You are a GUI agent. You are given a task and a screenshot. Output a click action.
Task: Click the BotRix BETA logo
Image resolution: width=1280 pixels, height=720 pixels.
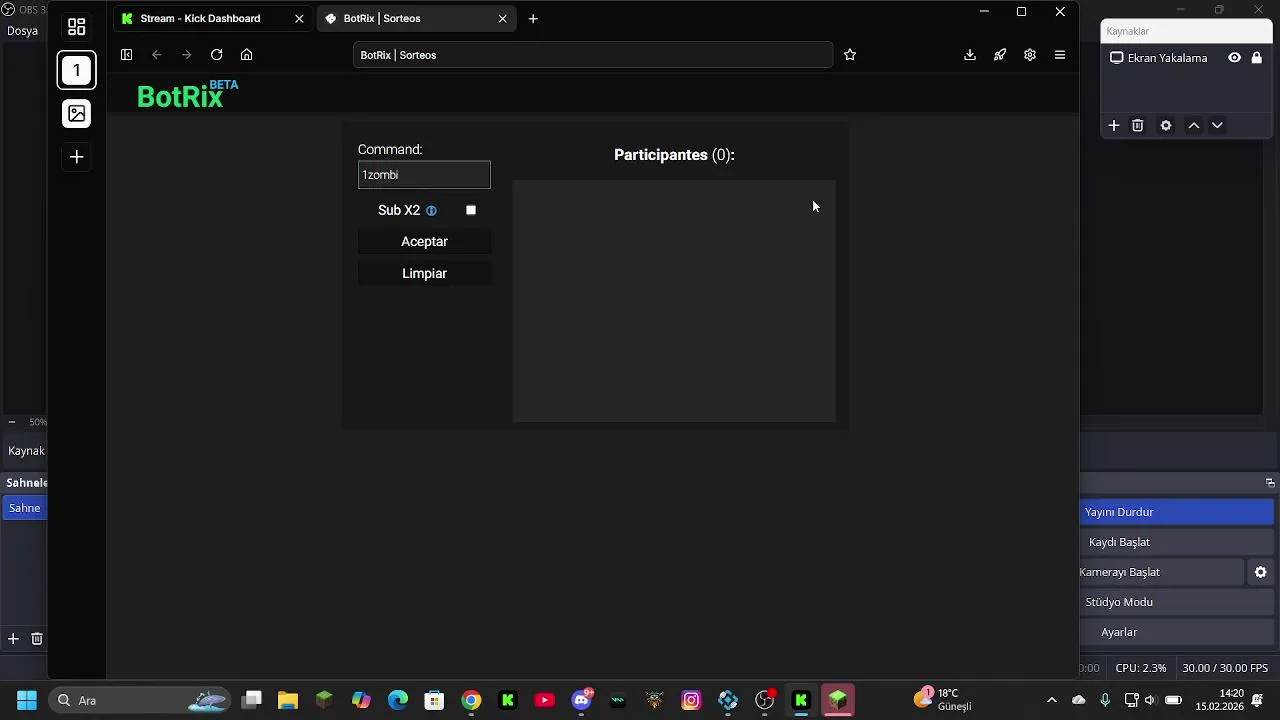coord(187,95)
